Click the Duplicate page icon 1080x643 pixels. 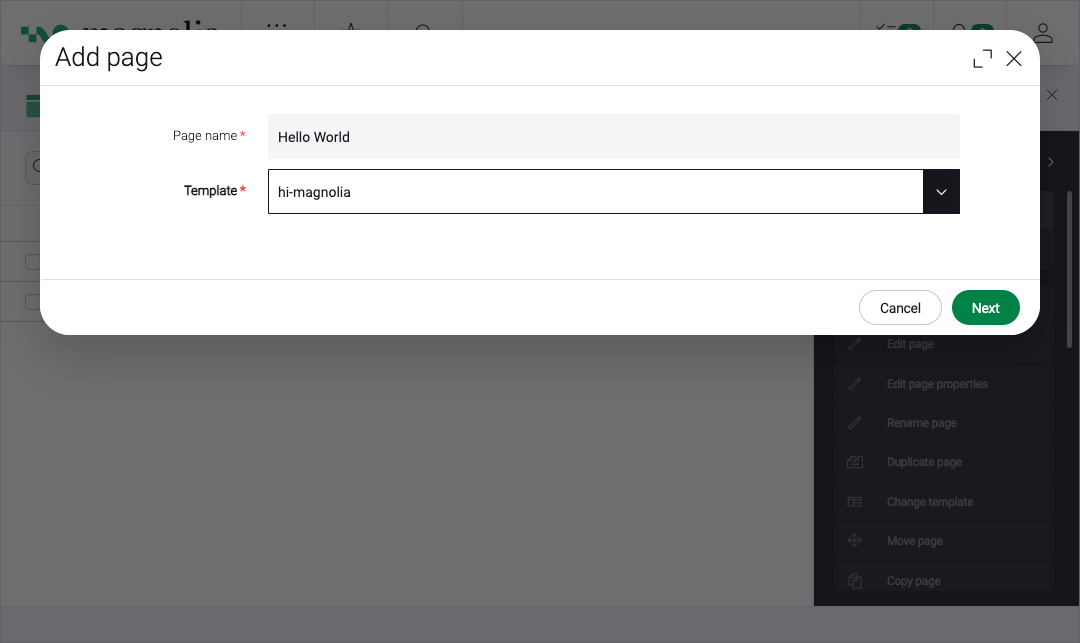click(x=854, y=462)
